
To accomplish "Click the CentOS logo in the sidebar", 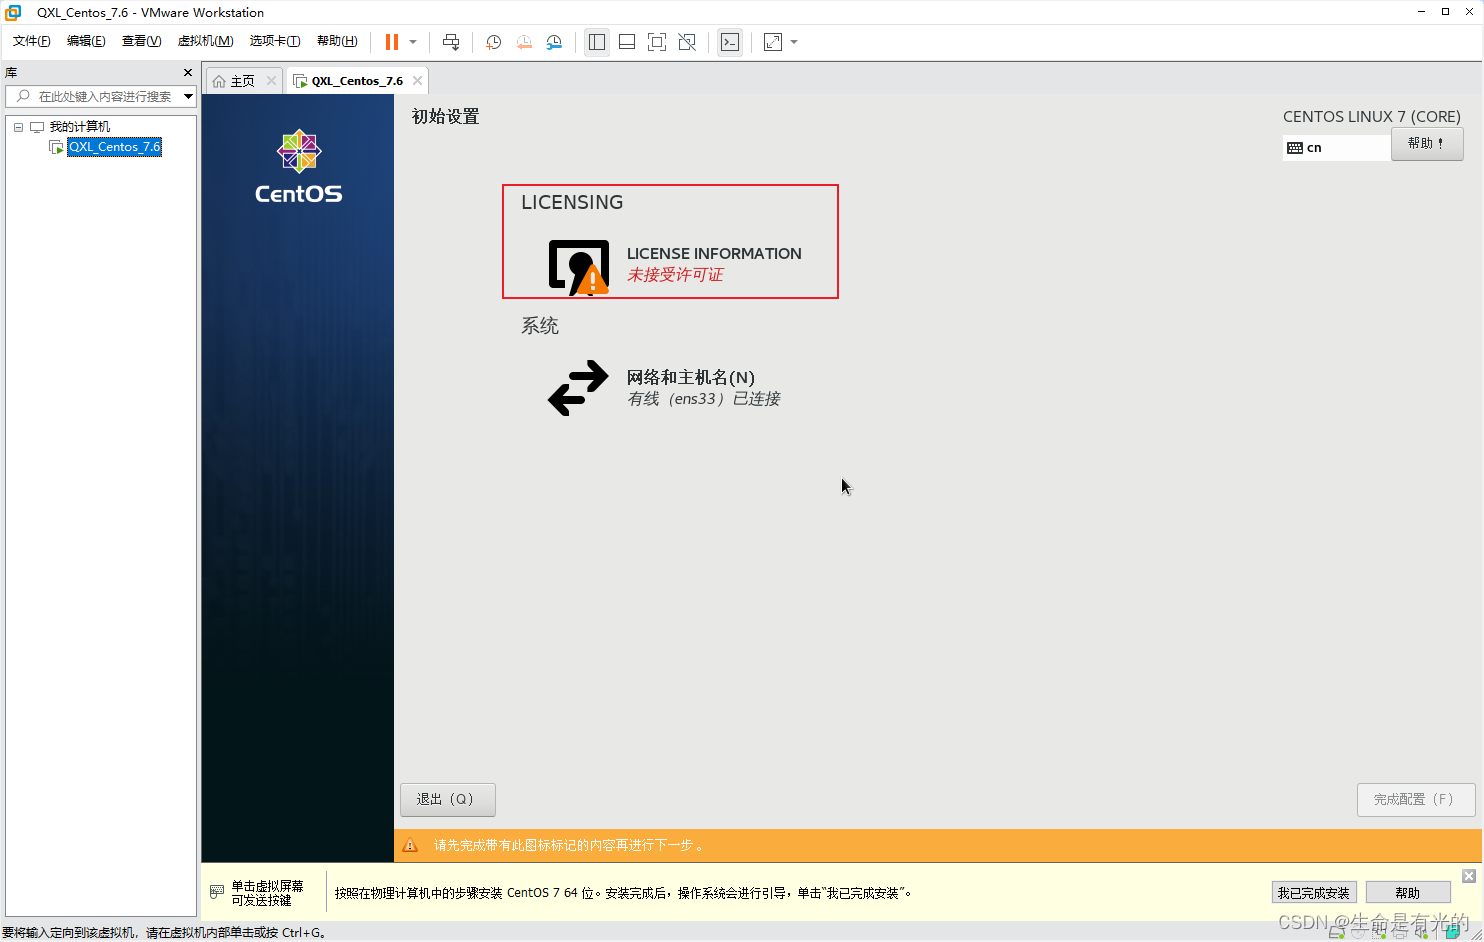I will point(298,167).
